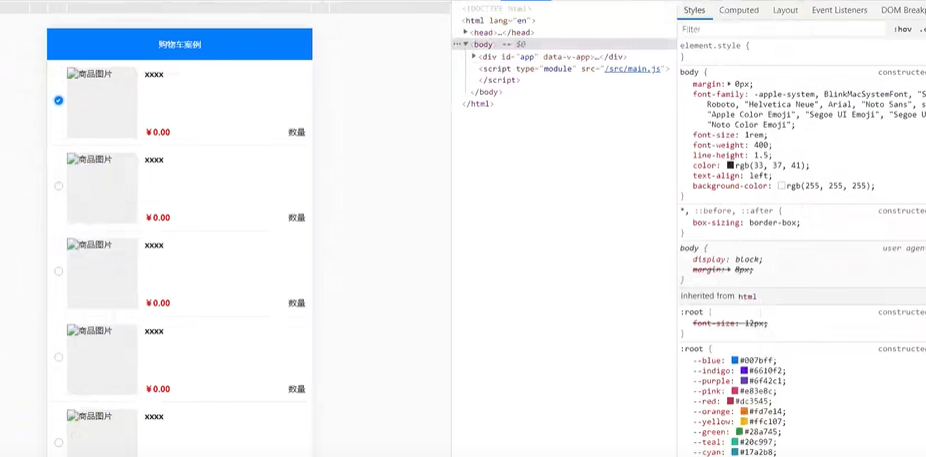Open the Event Listeners tab
The height and width of the screenshot is (457, 926).
839,10
